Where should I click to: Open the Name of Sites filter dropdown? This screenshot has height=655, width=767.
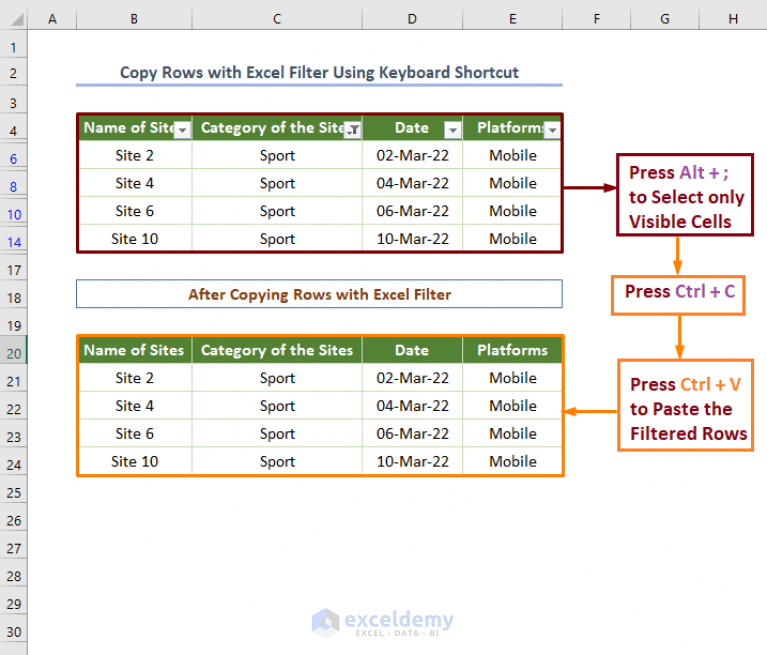[x=182, y=130]
